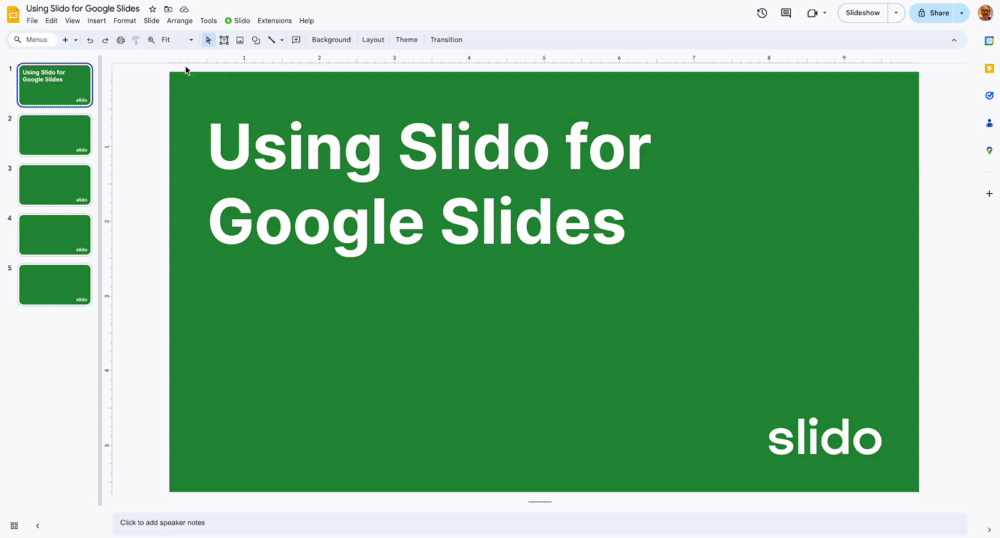Click the move to folder icon
The height and width of the screenshot is (538, 1000).
tap(168, 9)
